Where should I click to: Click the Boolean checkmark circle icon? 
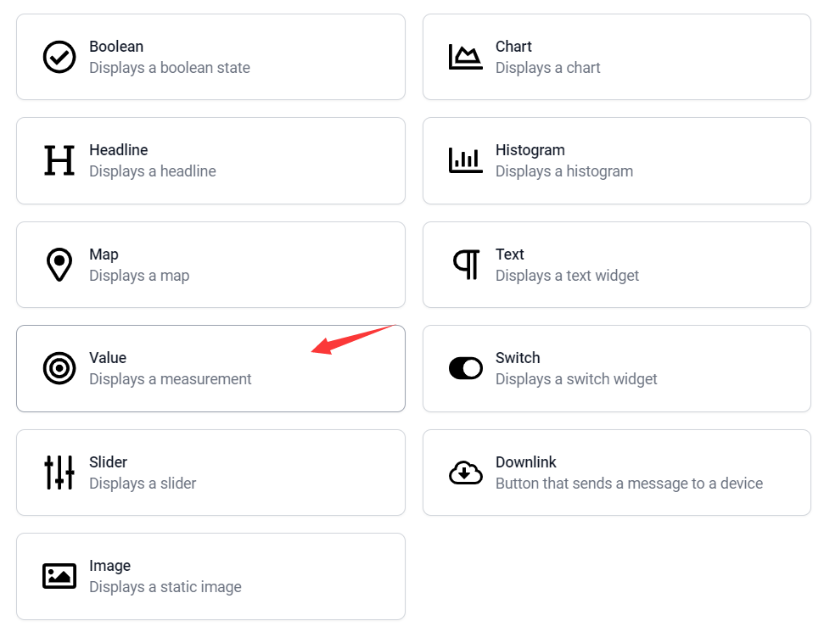[59, 57]
